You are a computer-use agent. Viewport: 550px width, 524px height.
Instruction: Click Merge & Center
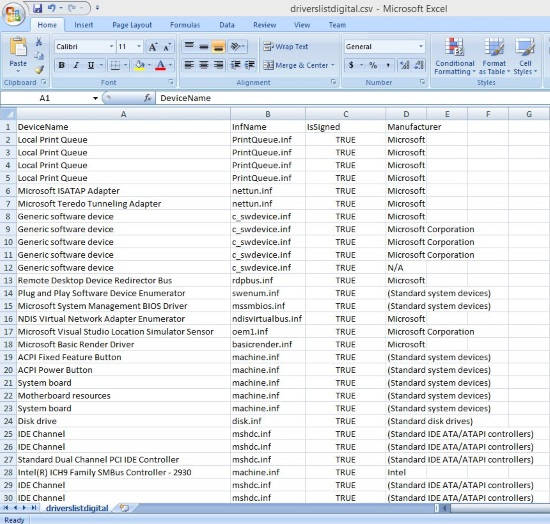click(x=296, y=65)
